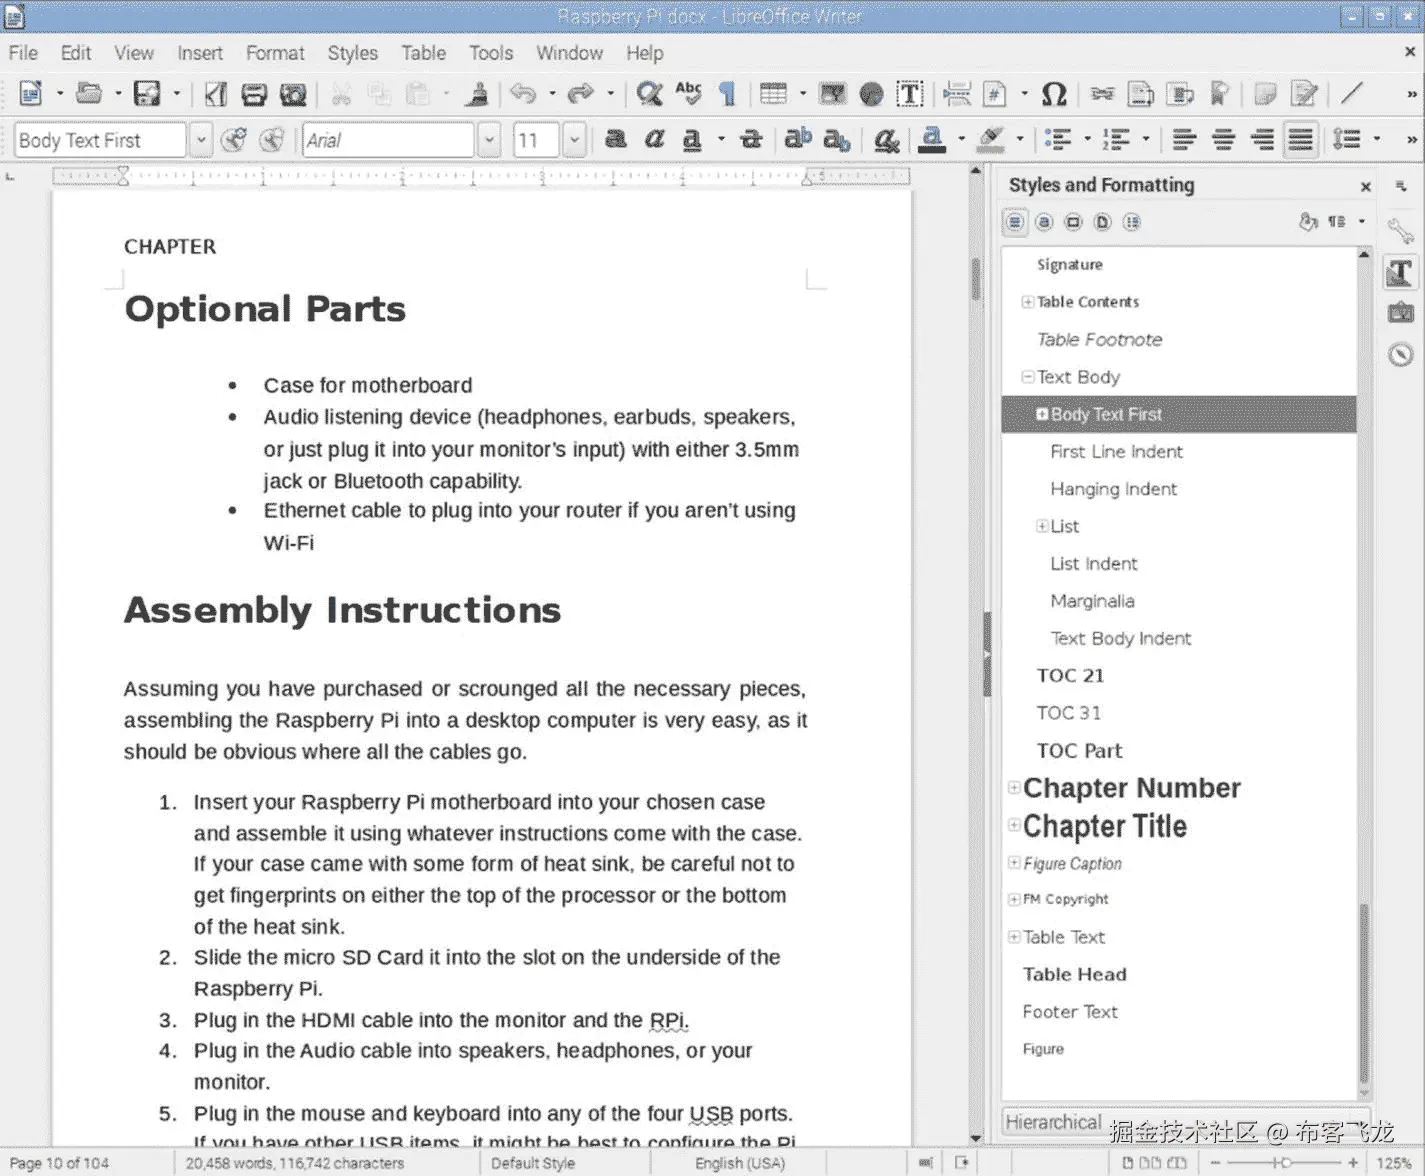Open the Navigator compass sidebar icon
The width and height of the screenshot is (1425, 1176).
pyautogui.click(x=1400, y=354)
